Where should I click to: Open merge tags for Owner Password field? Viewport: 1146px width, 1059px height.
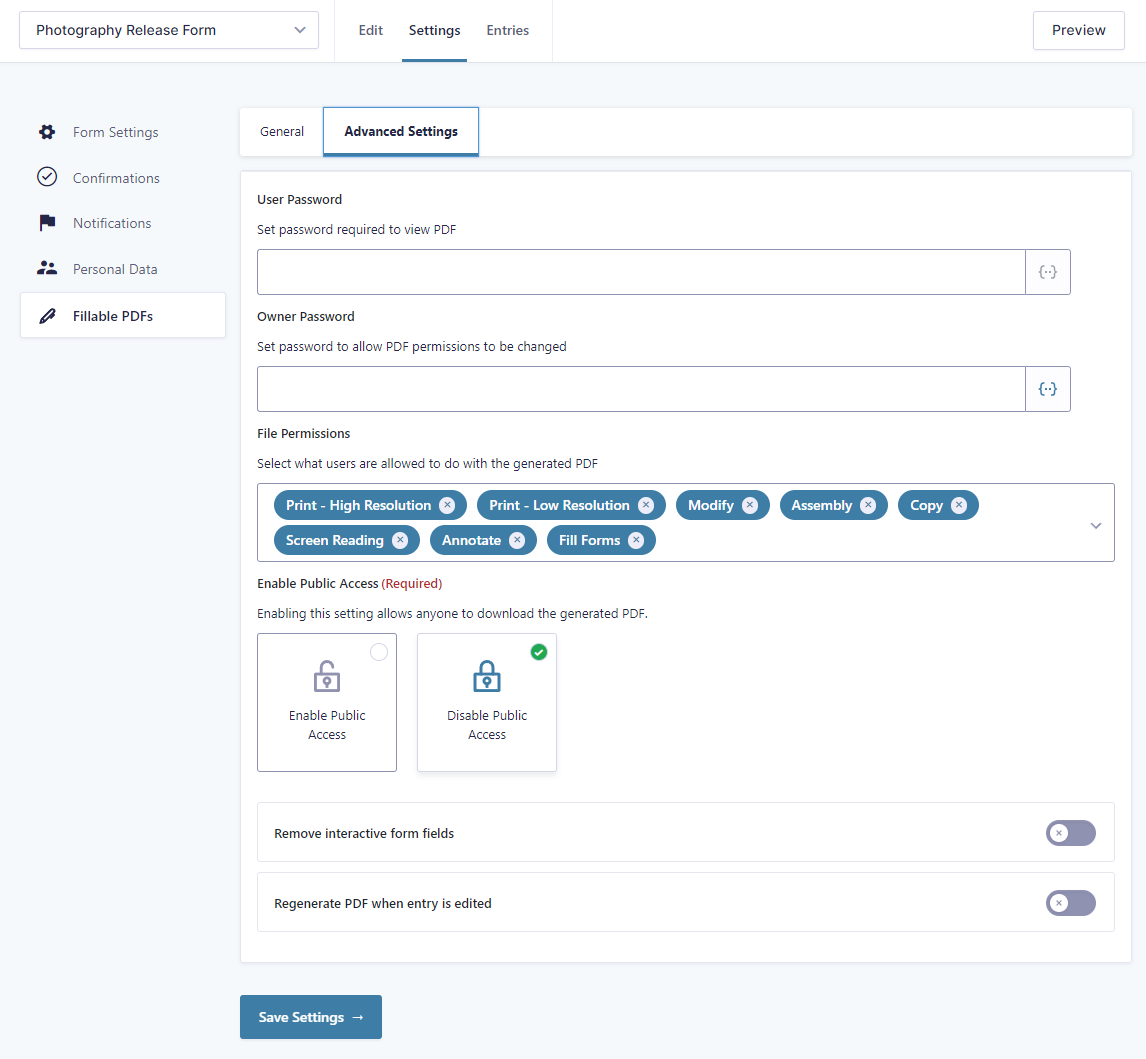1048,388
